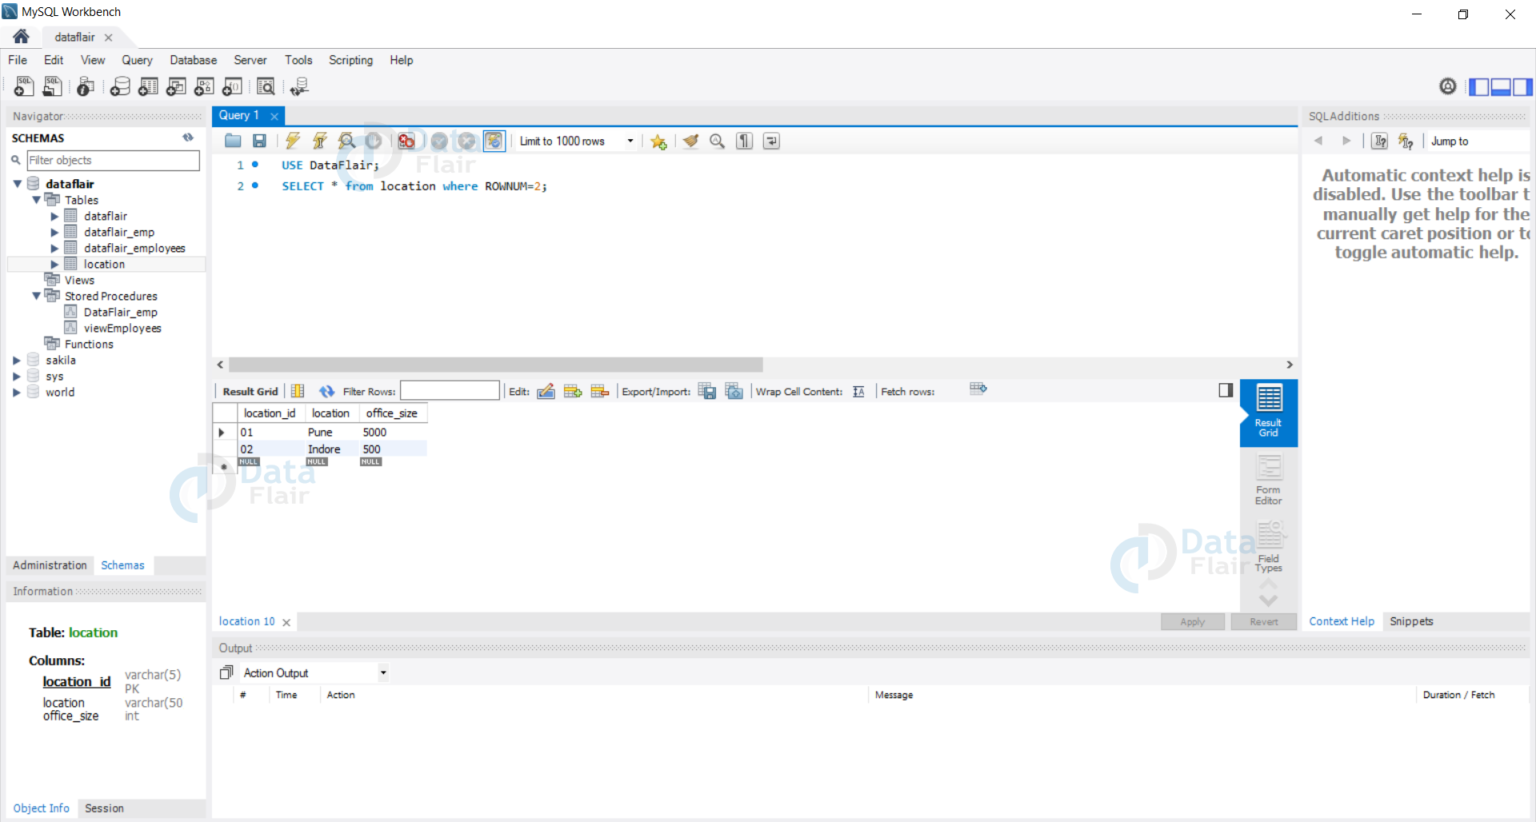Open the Form Editor view
The image size is (1536, 822).
1268,480
